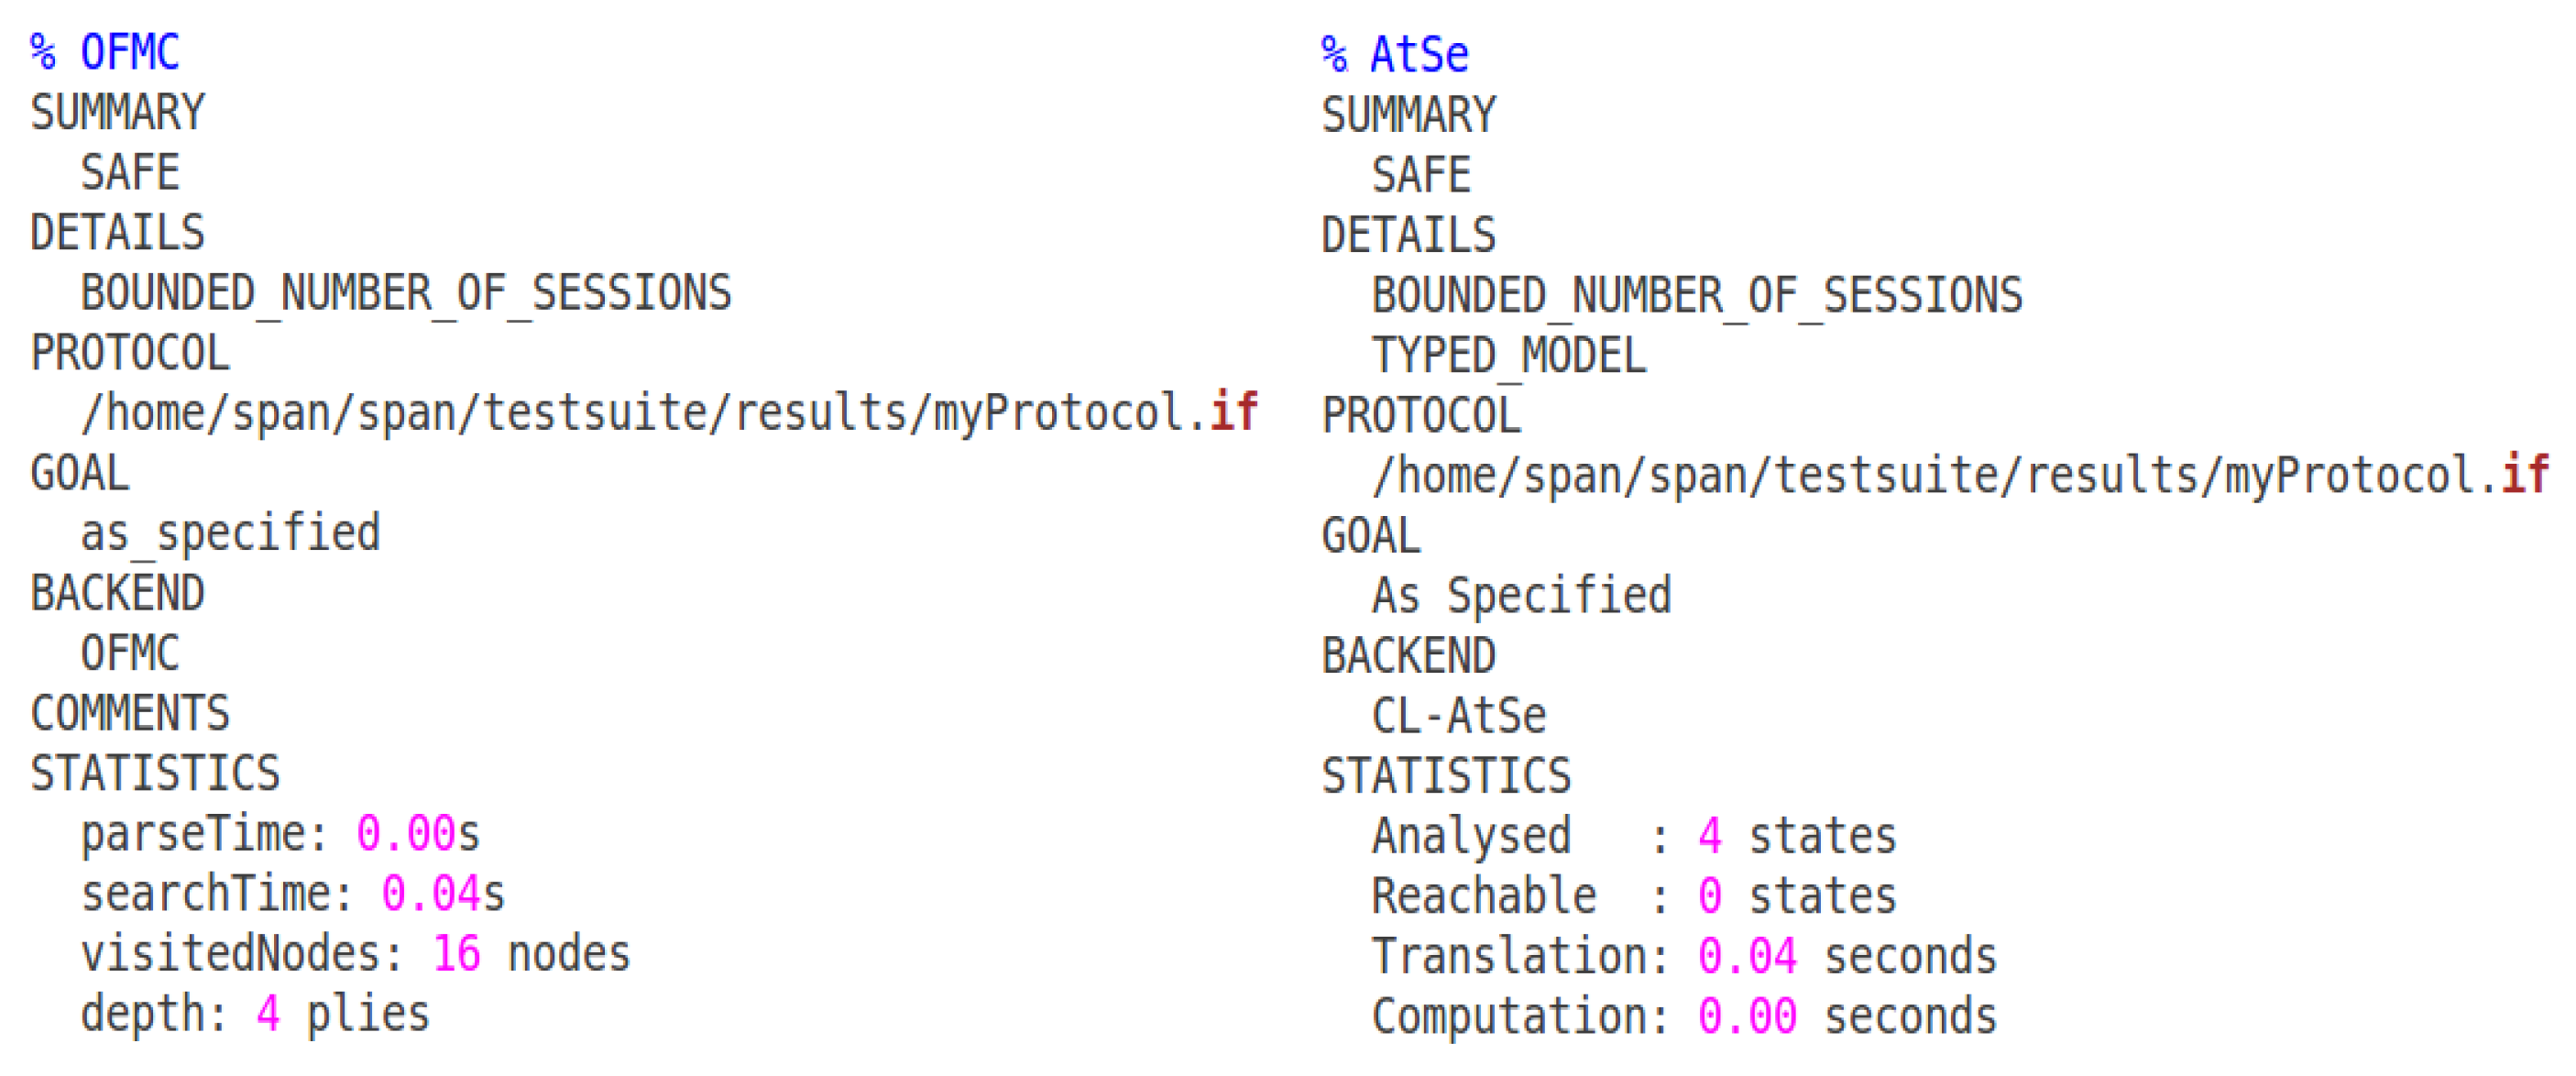
Task: Click SAFE under the AtSe summary
Action: click(1421, 175)
